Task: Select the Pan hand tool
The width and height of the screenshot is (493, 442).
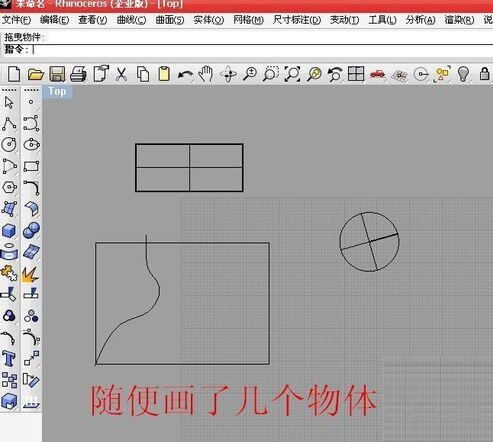Action: pos(206,74)
